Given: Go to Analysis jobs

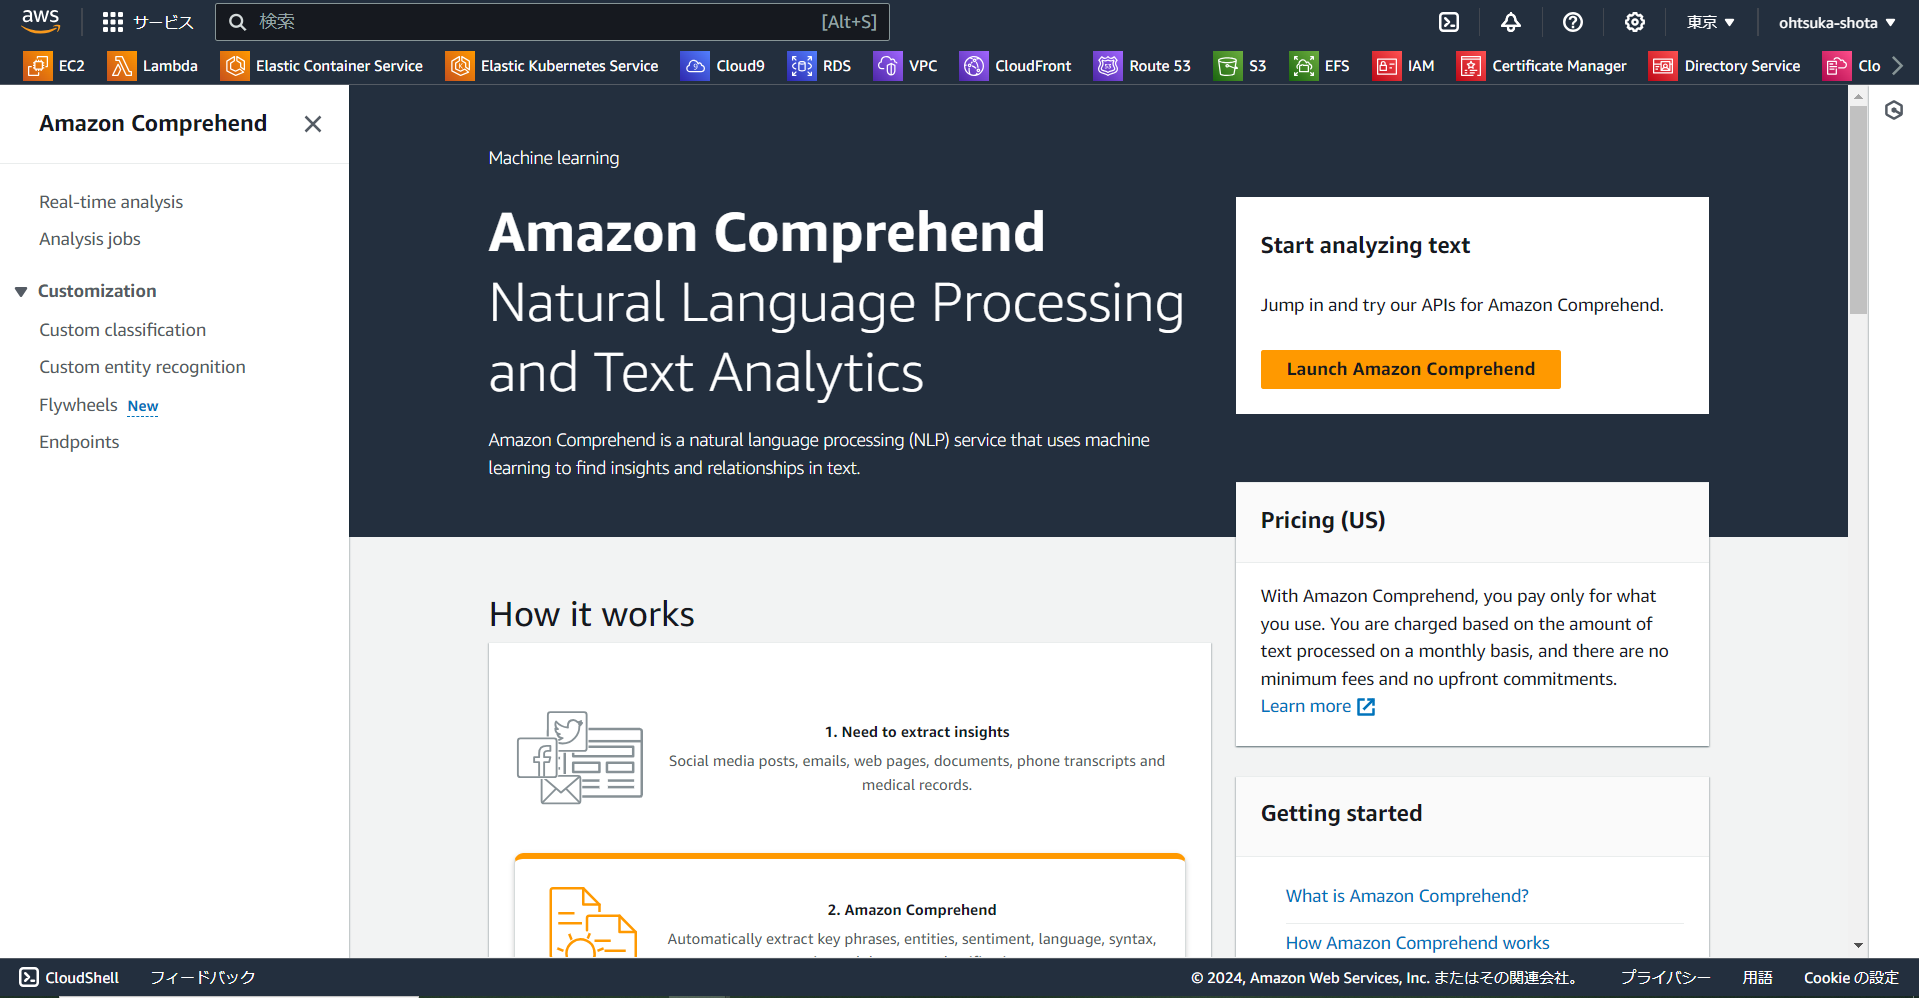Looking at the screenshot, I should tap(90, 239).
